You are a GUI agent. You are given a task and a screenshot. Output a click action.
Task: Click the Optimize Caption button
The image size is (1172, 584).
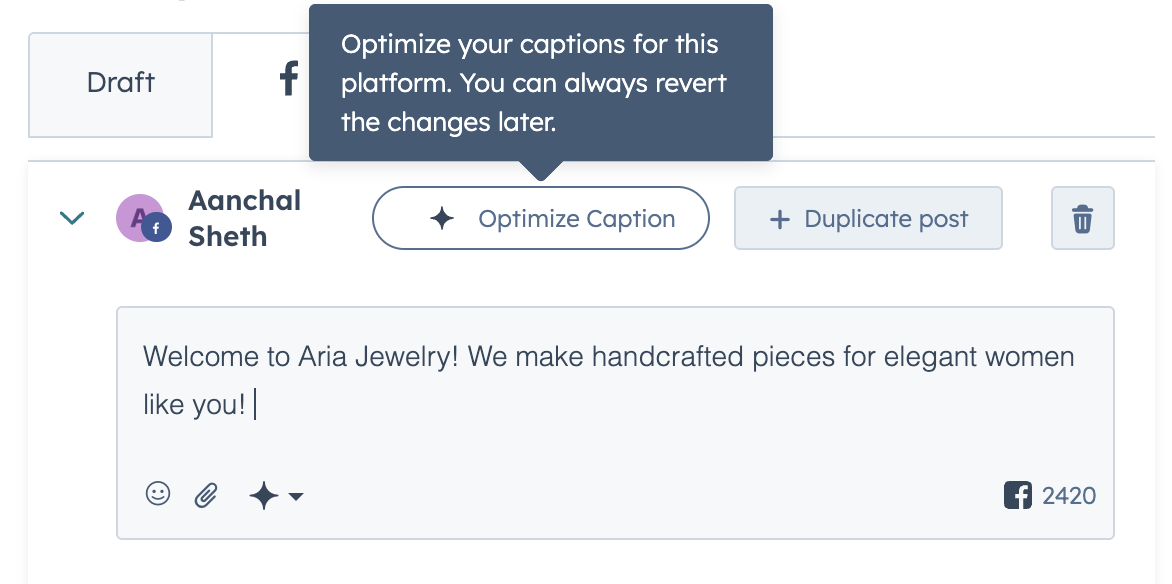[540, 218]
